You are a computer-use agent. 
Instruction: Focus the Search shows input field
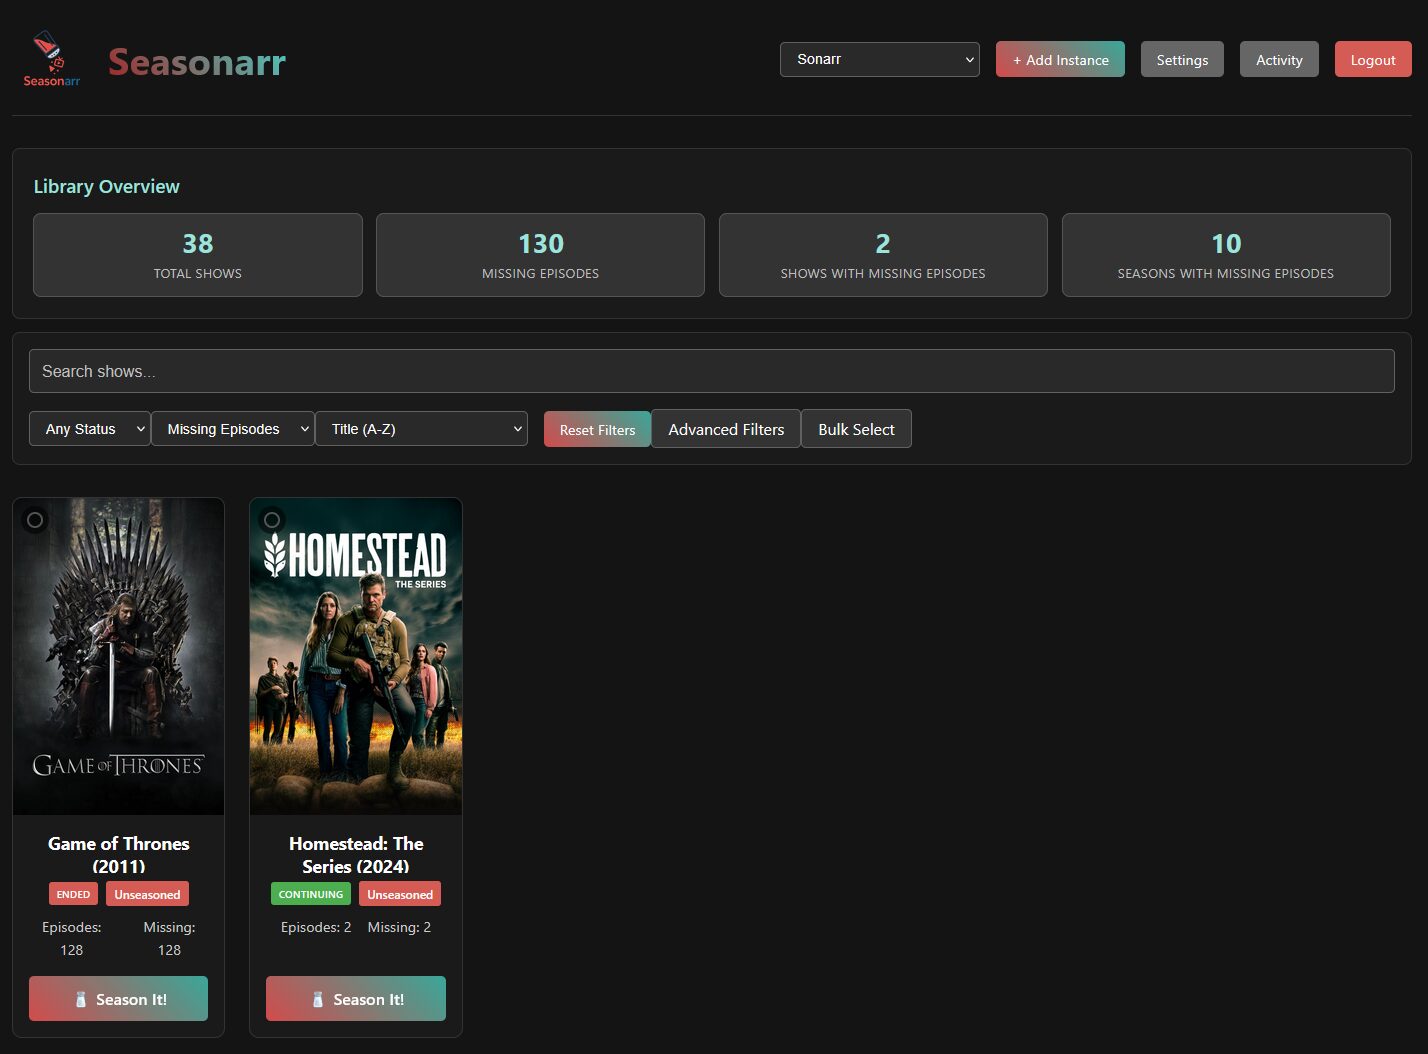(x=712, y=371)
